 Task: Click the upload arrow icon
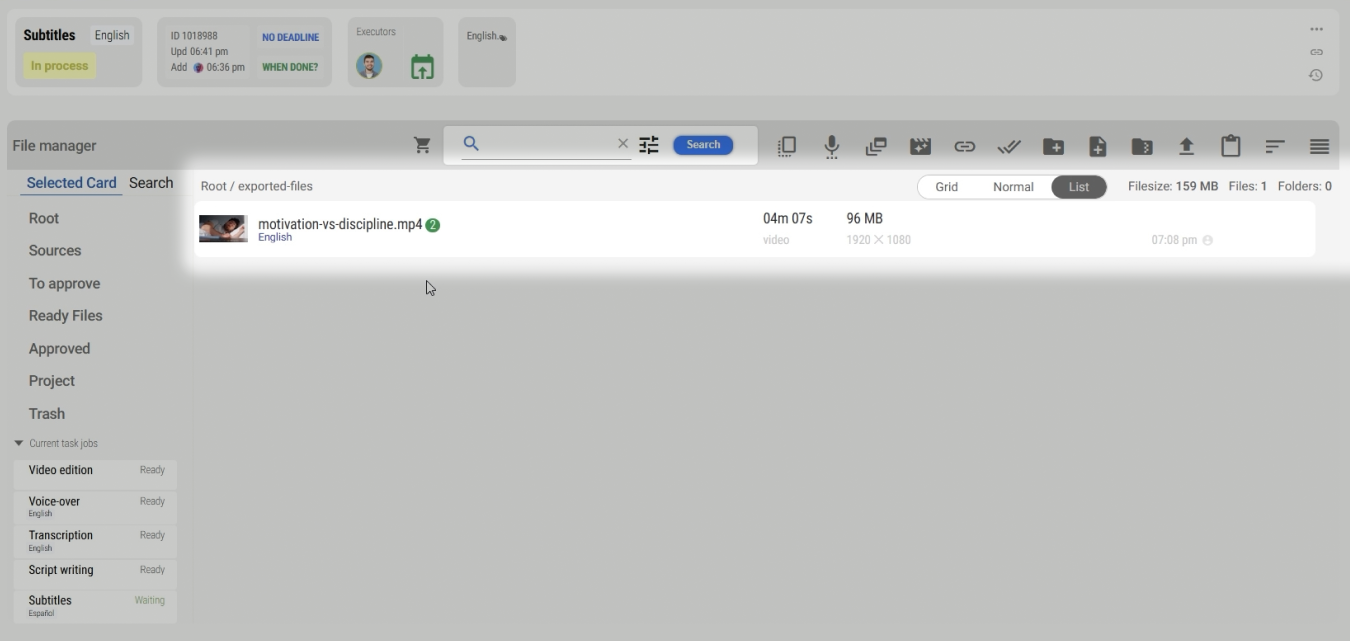[1186, 147]
